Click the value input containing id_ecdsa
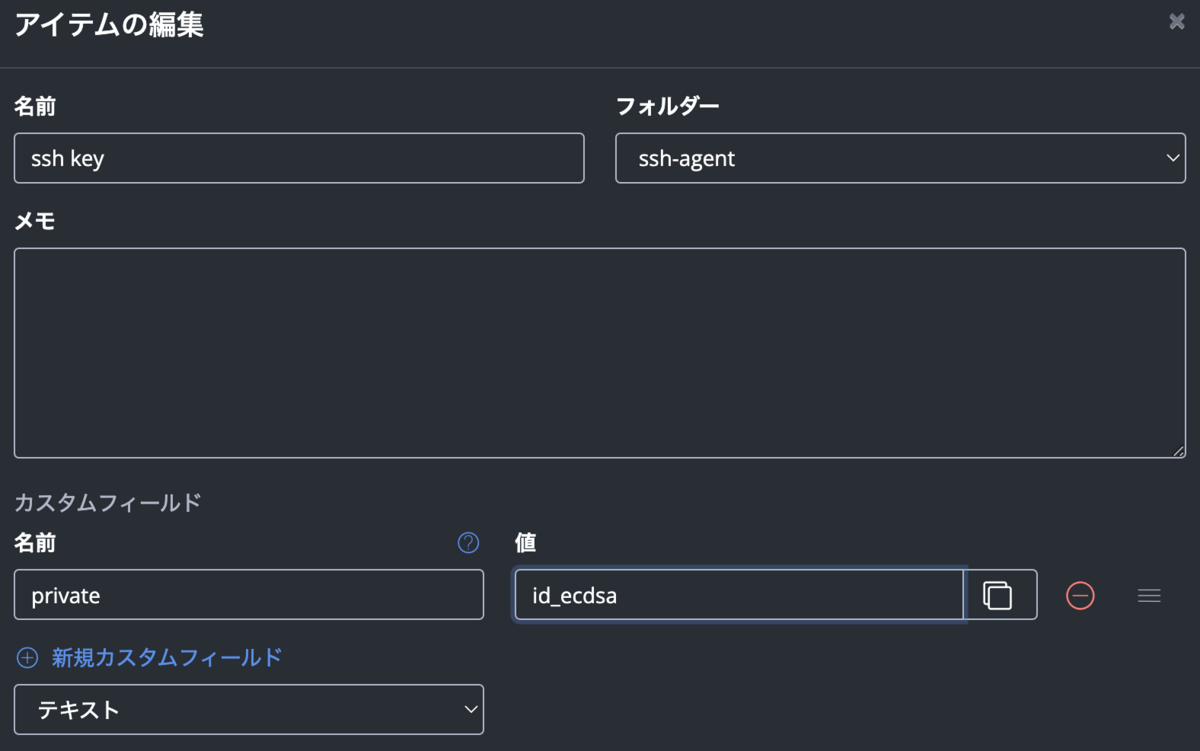Image resolution: width=1200 pixels, height=751 pixels. [x=738, y=595]
